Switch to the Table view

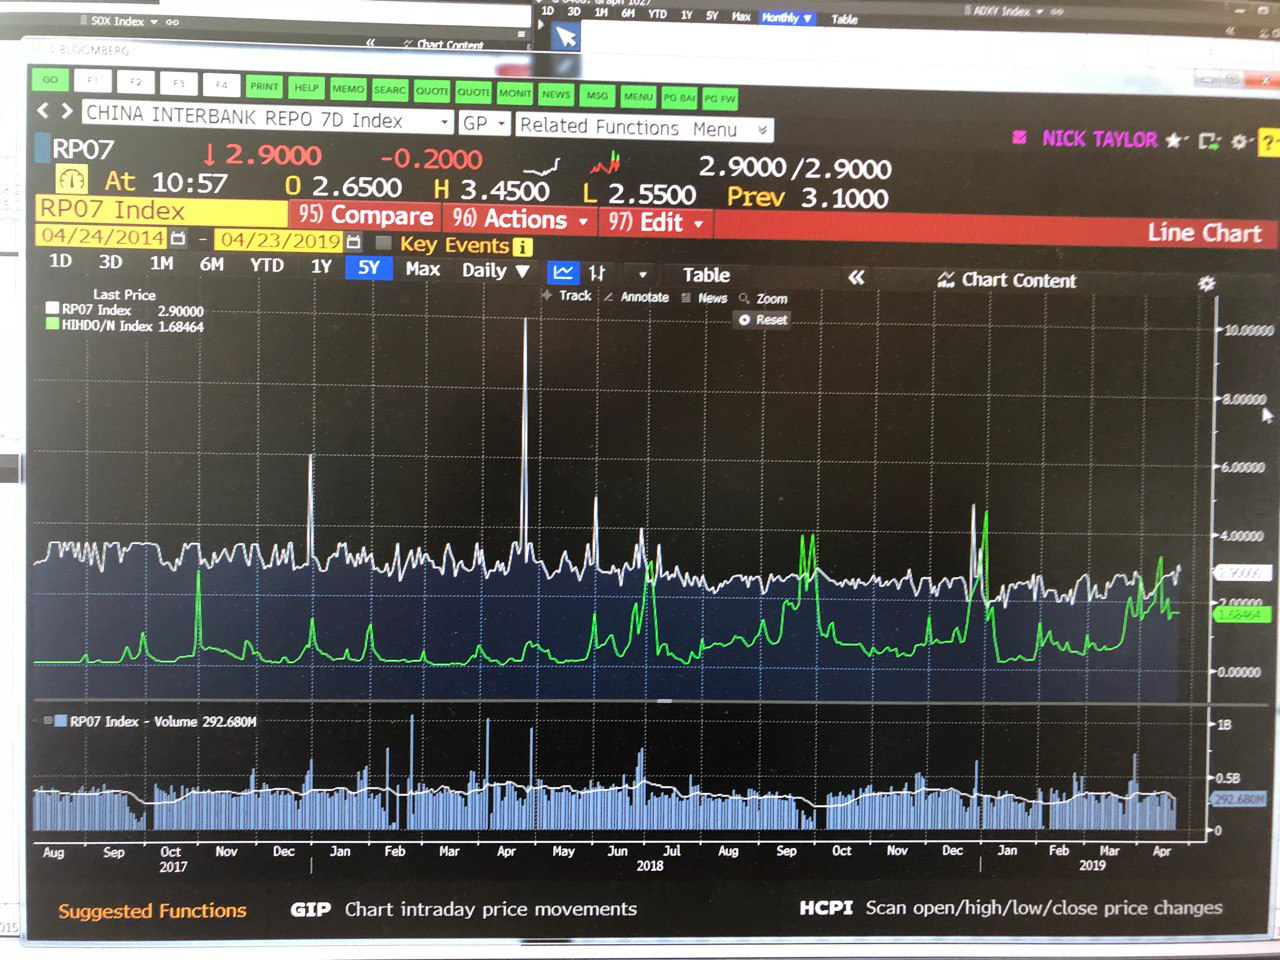[x=706, y=275]
